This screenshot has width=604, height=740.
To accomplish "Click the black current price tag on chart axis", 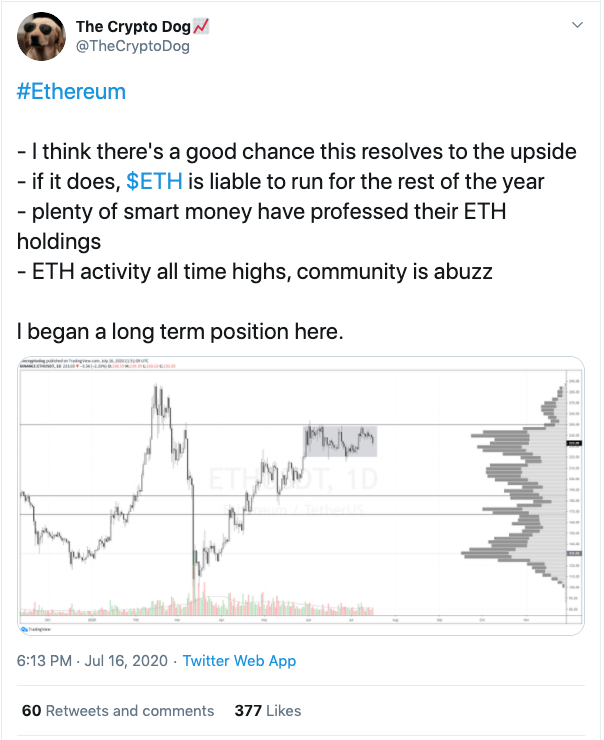I will coord(575,443).
